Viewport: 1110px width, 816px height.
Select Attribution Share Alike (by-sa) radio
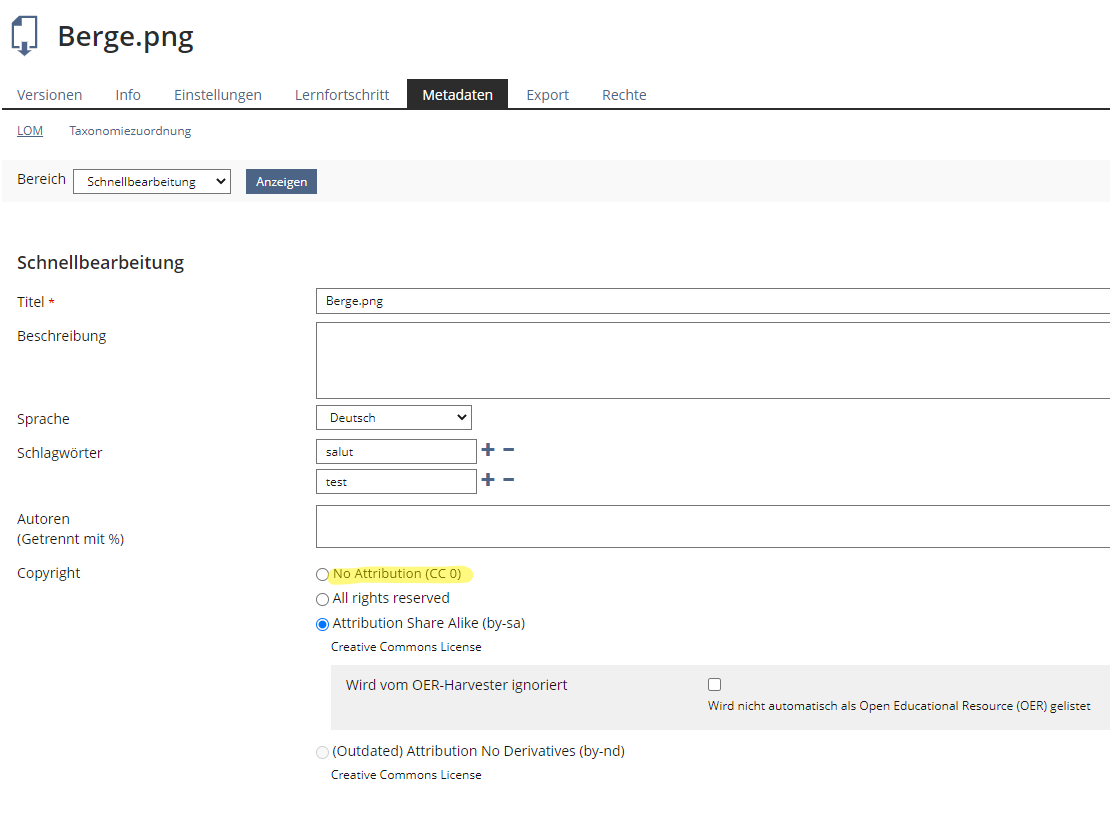pyautogui.click(x=322, y=624)
